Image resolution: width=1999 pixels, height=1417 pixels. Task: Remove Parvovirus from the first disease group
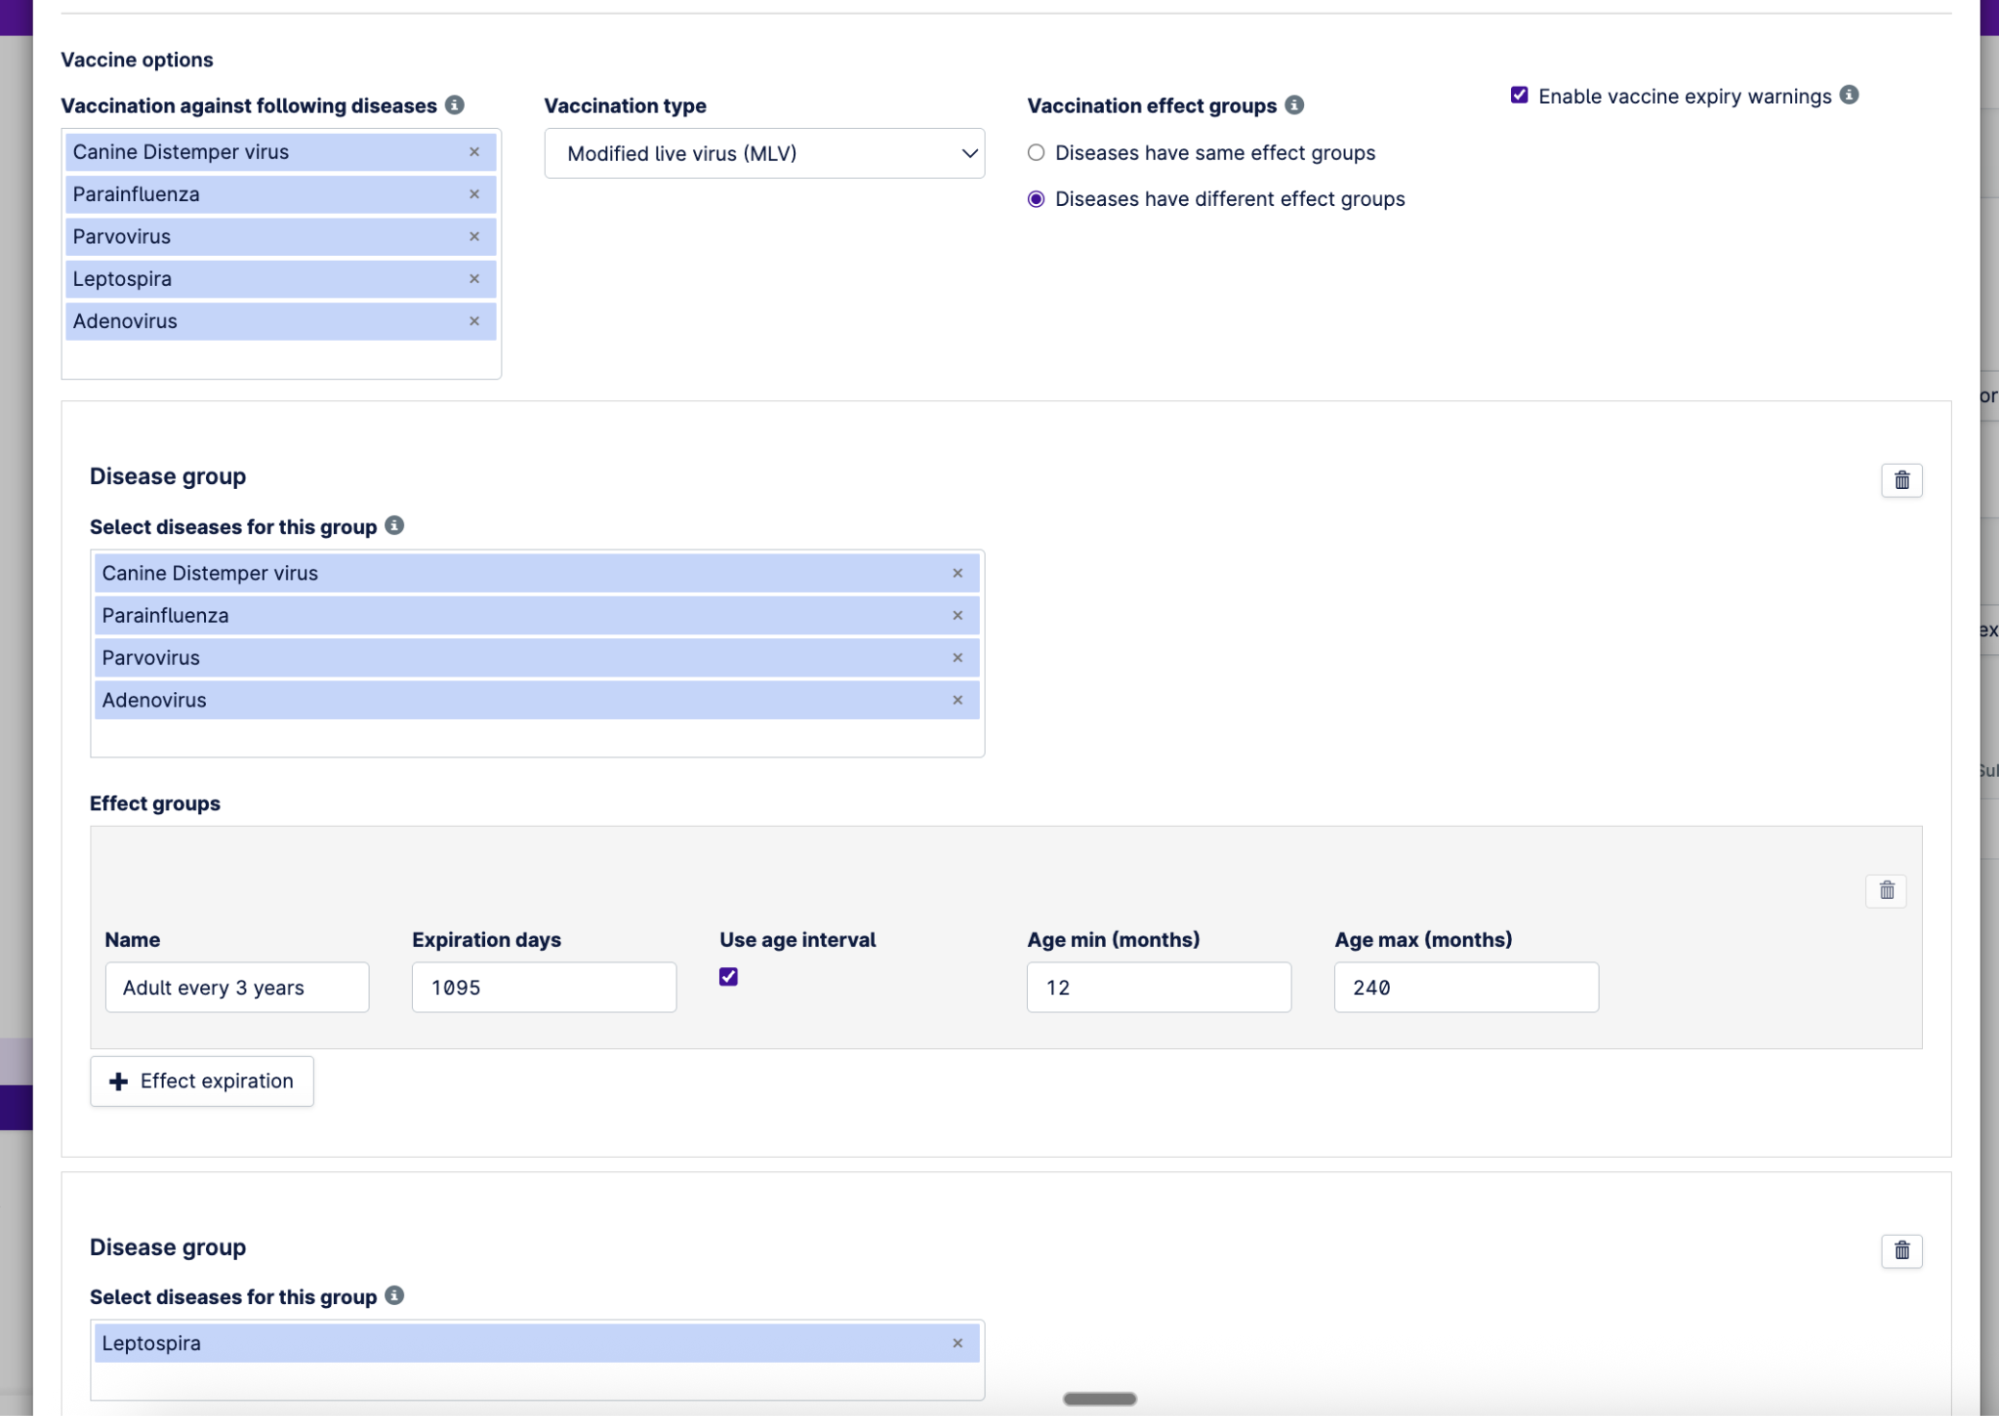[957, 658]
